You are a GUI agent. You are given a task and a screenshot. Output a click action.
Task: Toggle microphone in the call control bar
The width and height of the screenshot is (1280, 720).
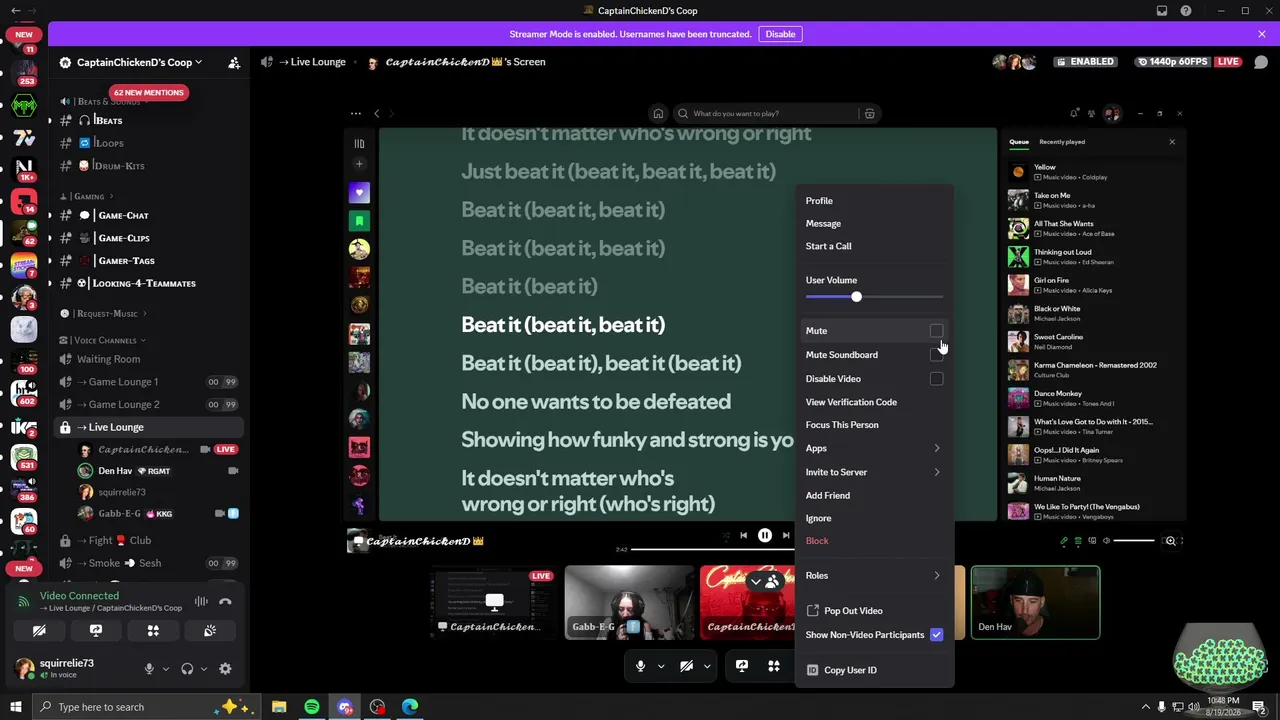pyautogui.click(x=641, y=666)
